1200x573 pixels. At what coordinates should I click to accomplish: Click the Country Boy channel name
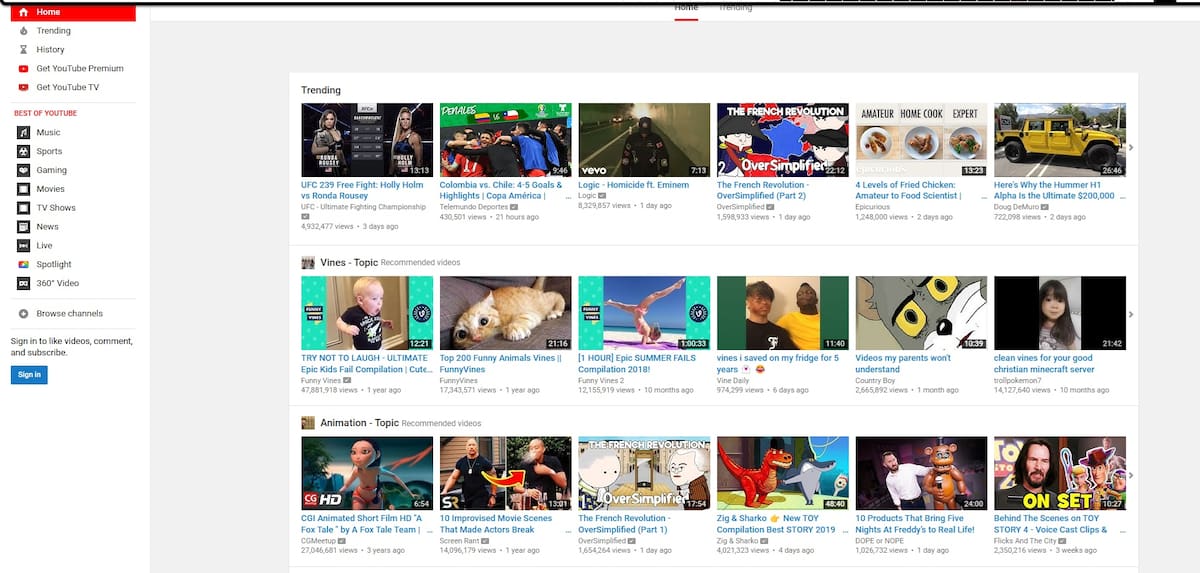pos(875,380)
